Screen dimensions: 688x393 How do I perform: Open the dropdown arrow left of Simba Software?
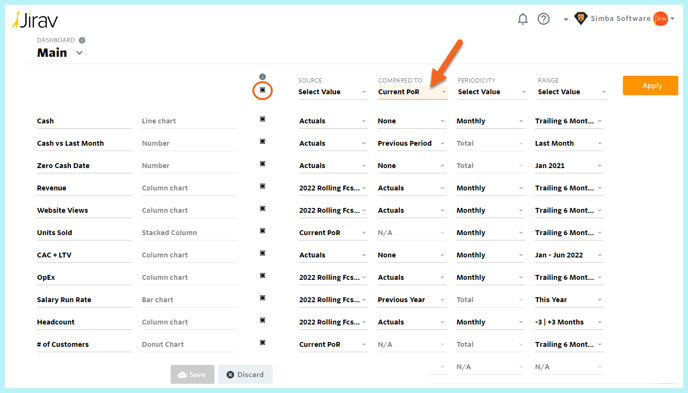[x=566, y=19]
